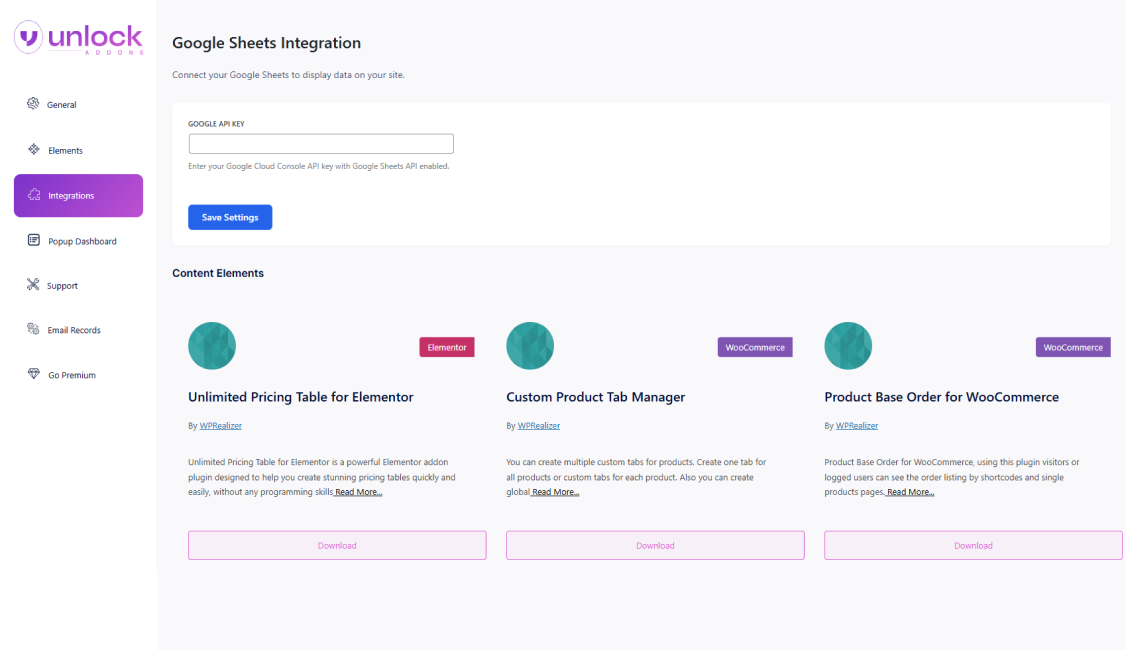Open WPRealizer link under Unlimited Pricing Table
Viewport: 1126px width, 650px height.
coord(220,426)
